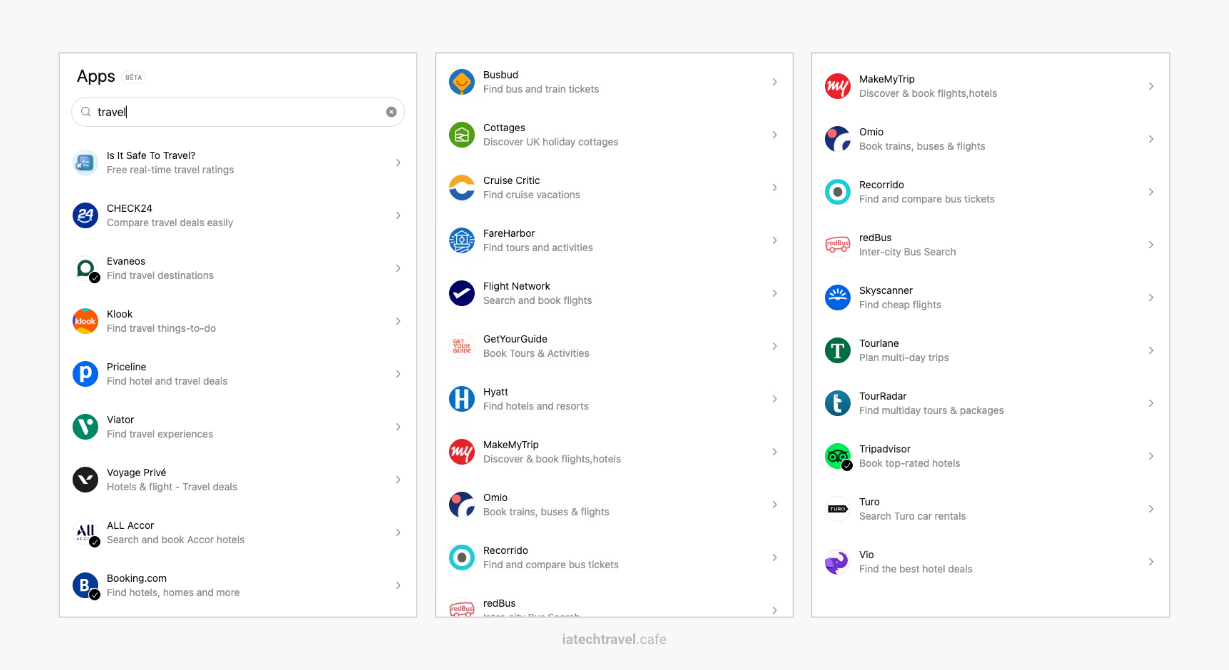Open the Tripadvisor owl icon
1229x670 pixels.
coord(837,456)
